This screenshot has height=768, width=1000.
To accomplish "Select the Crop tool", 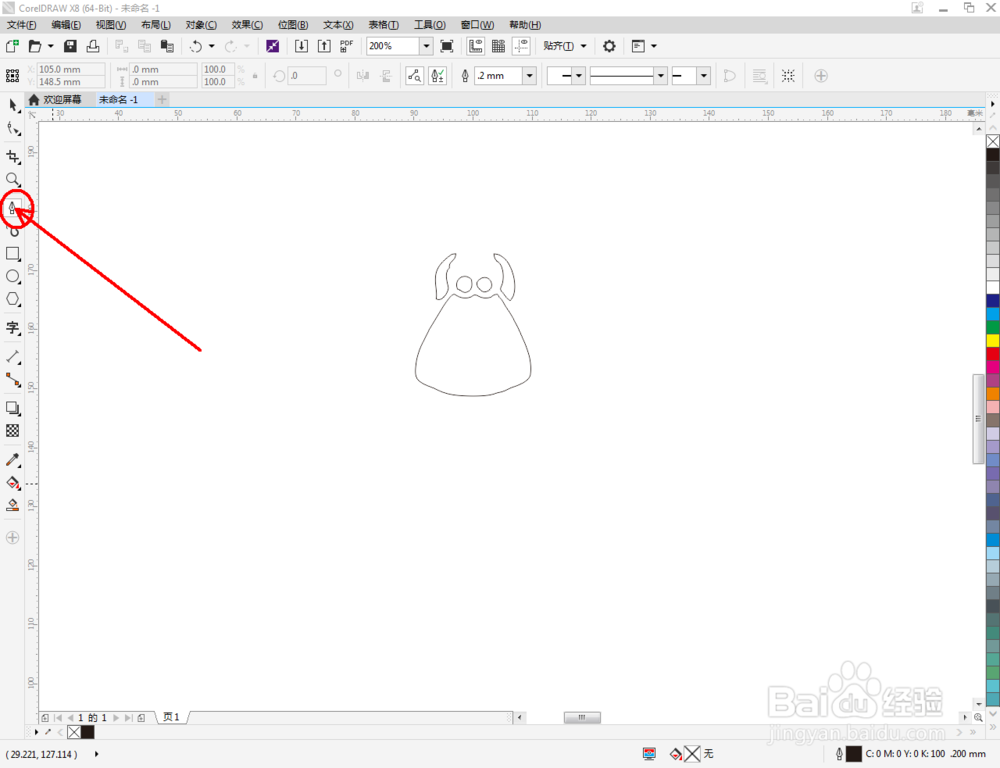I will (13, 156).
